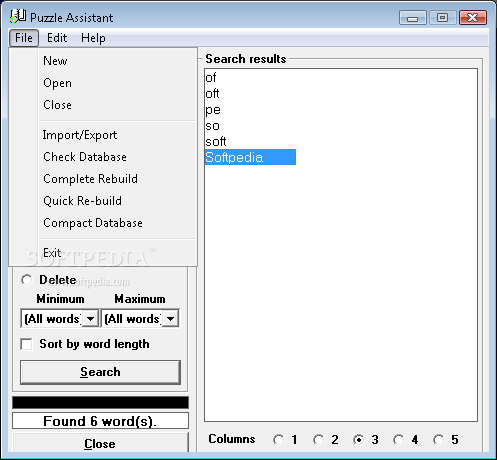Screen dimensions: 497x460
Task: Set columns to 3
Action: [359, 440]
